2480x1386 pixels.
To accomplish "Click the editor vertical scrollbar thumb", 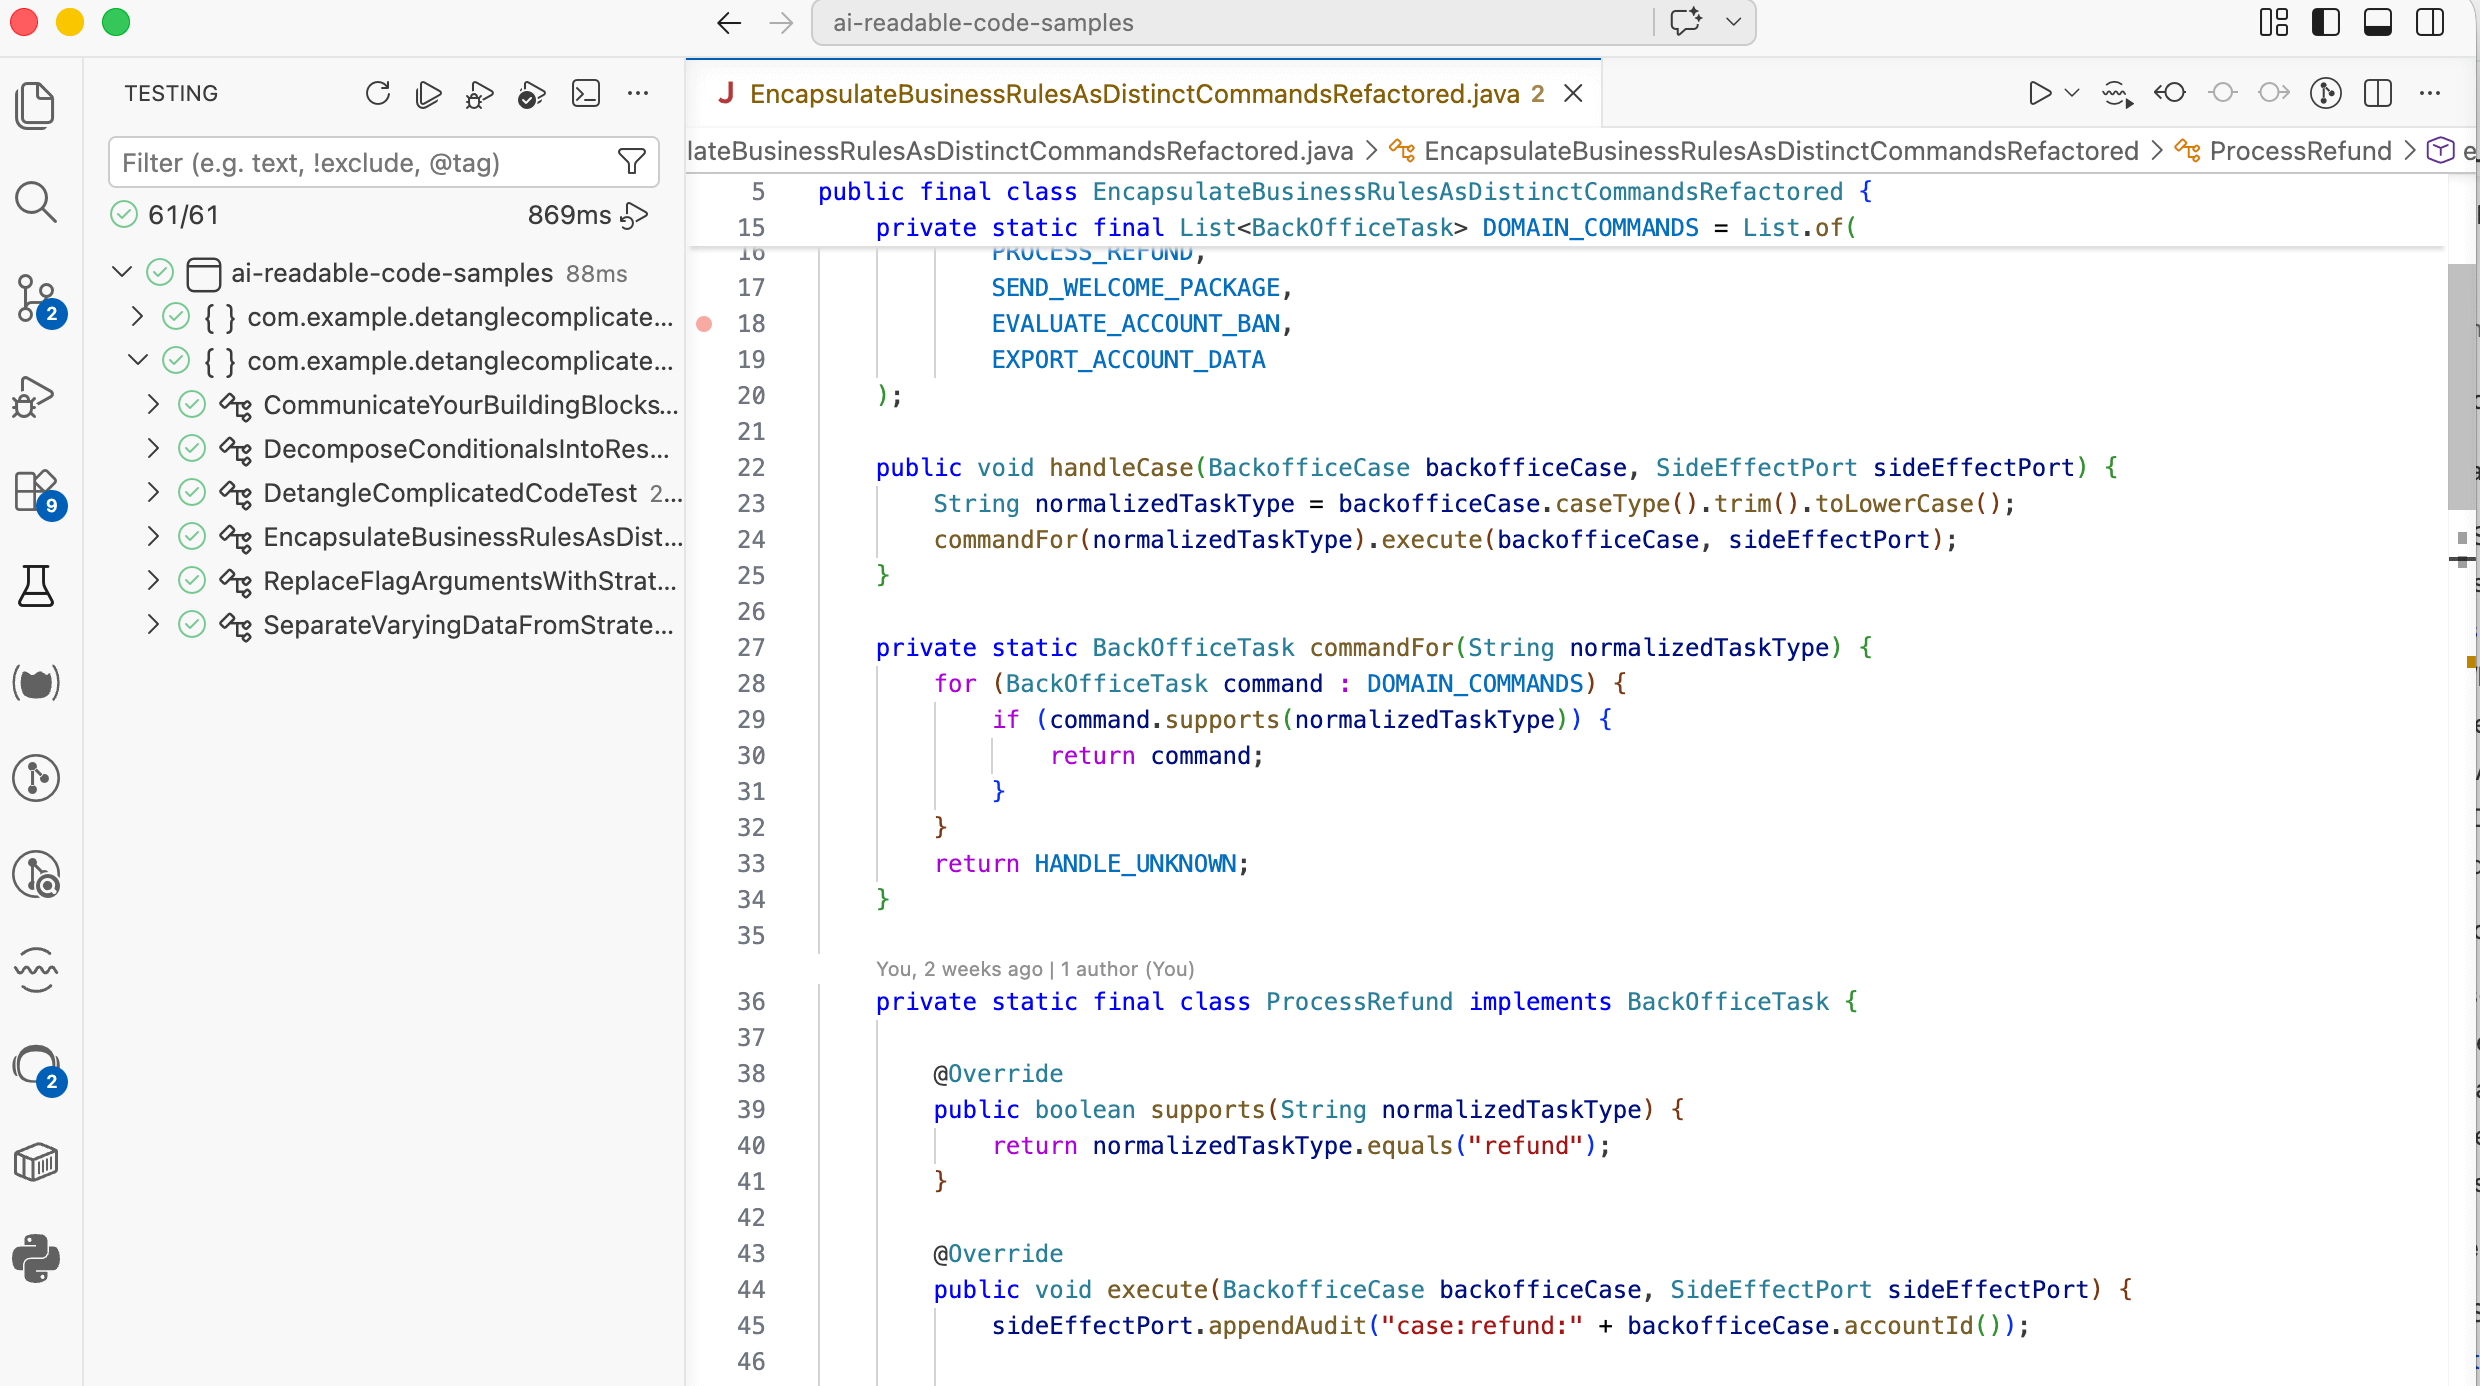I will (x=2461, y=386).
